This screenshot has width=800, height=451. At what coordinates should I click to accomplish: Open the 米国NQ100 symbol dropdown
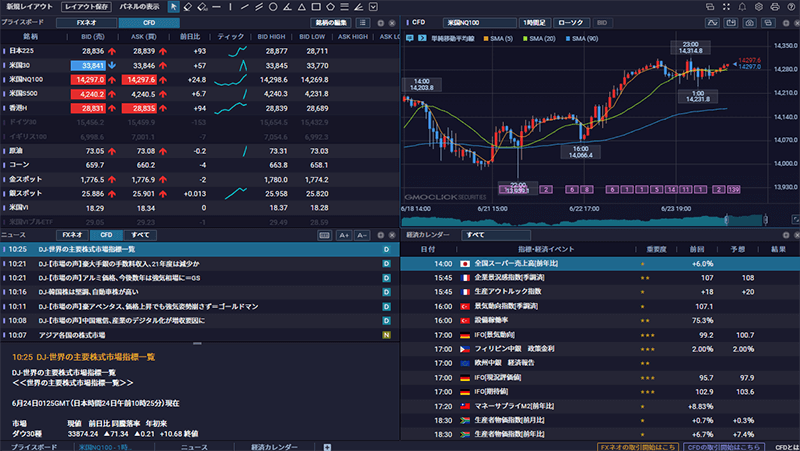470,22
